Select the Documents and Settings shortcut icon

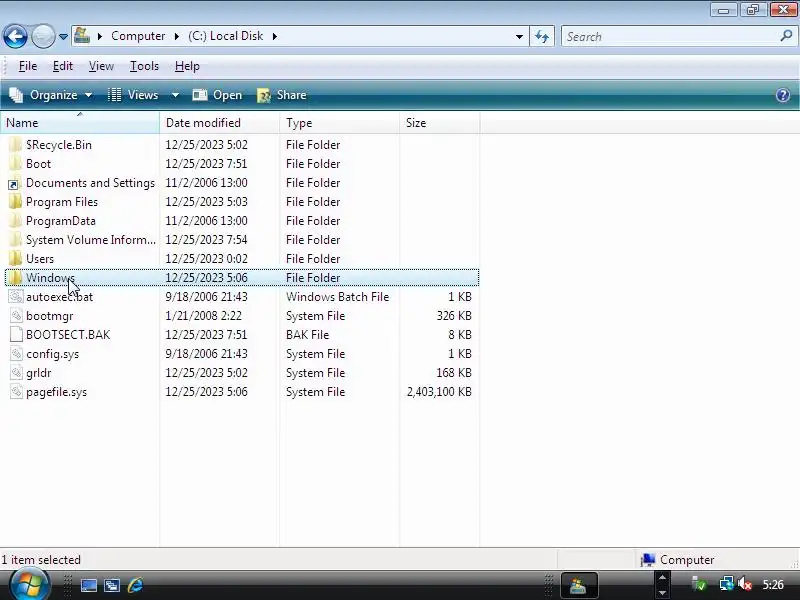pos(15,183)
